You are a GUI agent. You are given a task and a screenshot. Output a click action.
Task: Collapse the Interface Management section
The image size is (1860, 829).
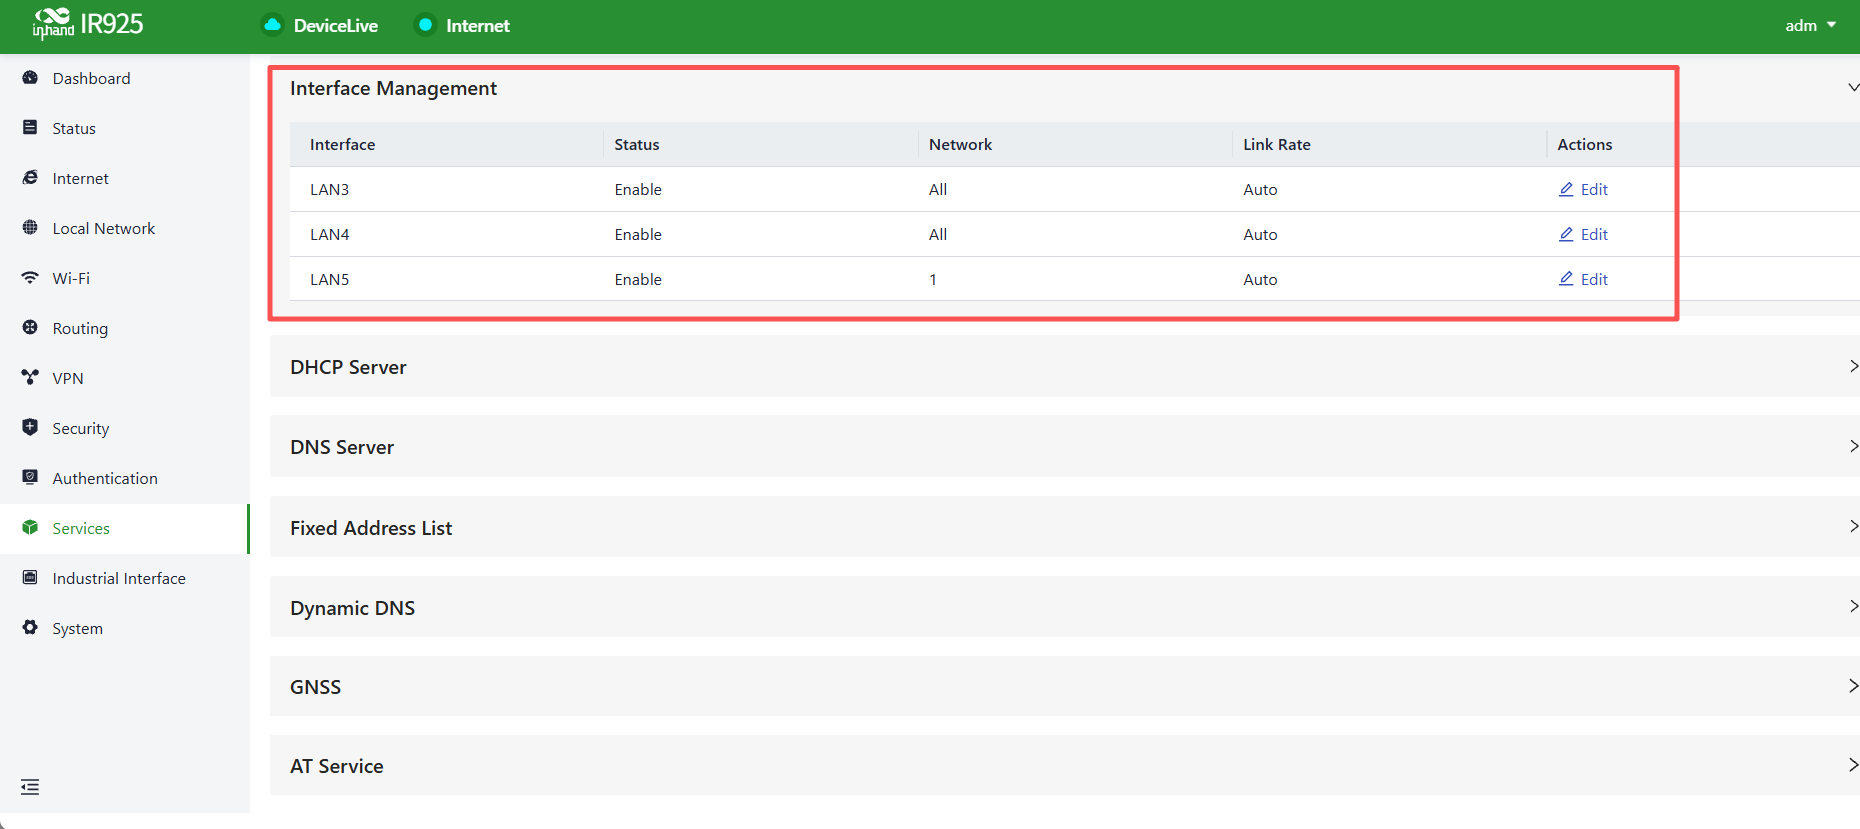click(x=1853, y=88)
